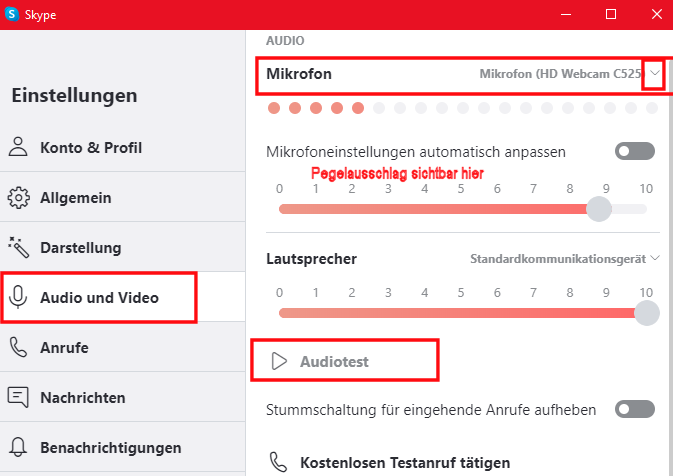Click the bell icon beside Benachrichtigungen

pyautogui.click(x=18, y=447)
